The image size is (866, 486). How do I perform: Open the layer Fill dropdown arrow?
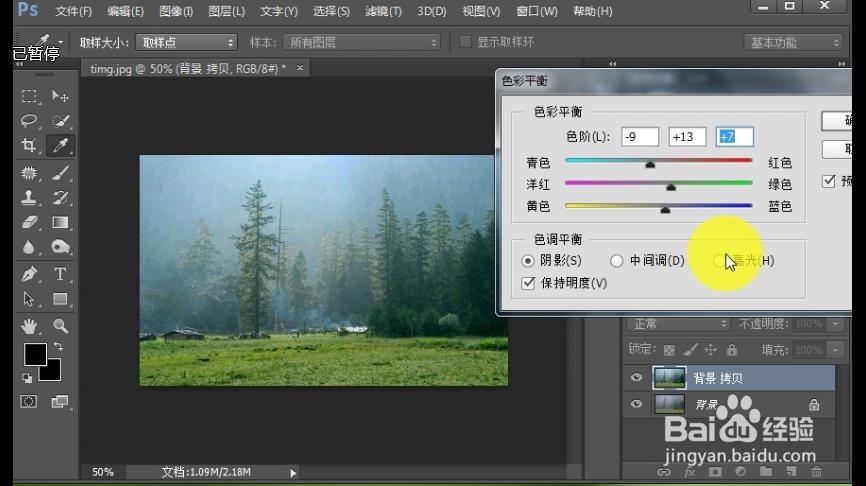coord(836,350)
